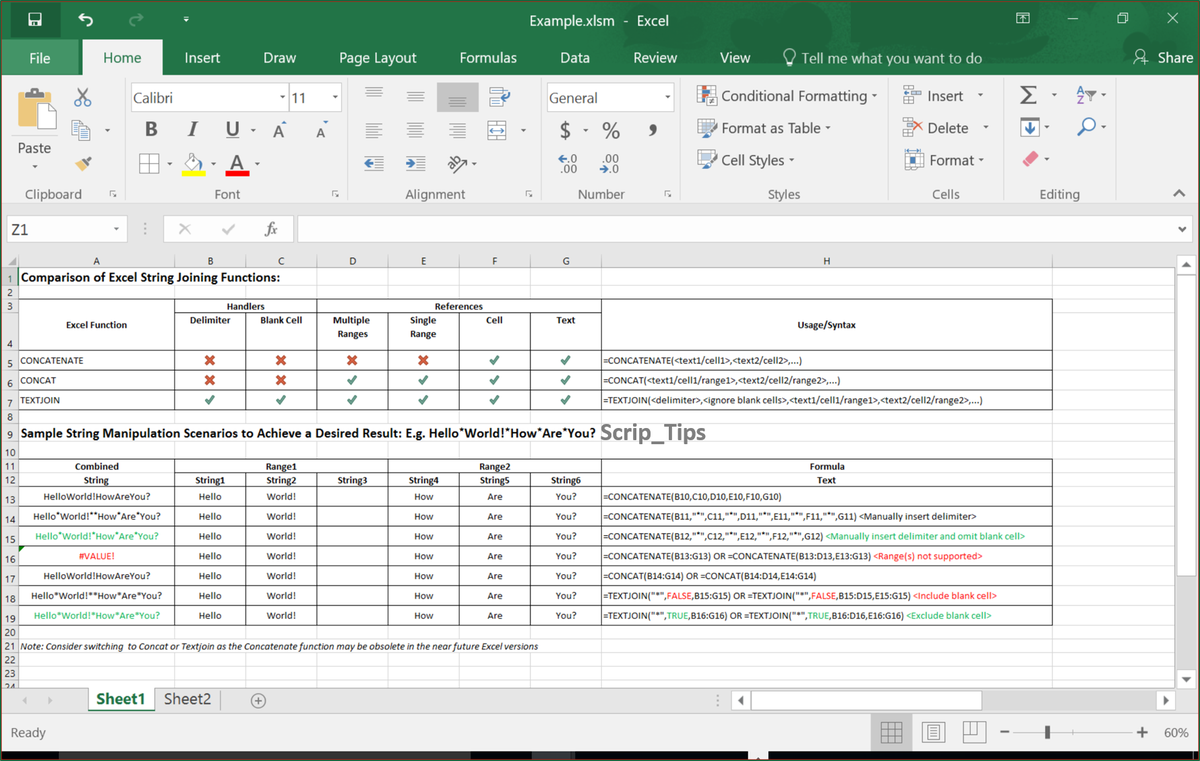Switch to the Page Layout tab
This screenshot has width=1200, height=761.
377,58
